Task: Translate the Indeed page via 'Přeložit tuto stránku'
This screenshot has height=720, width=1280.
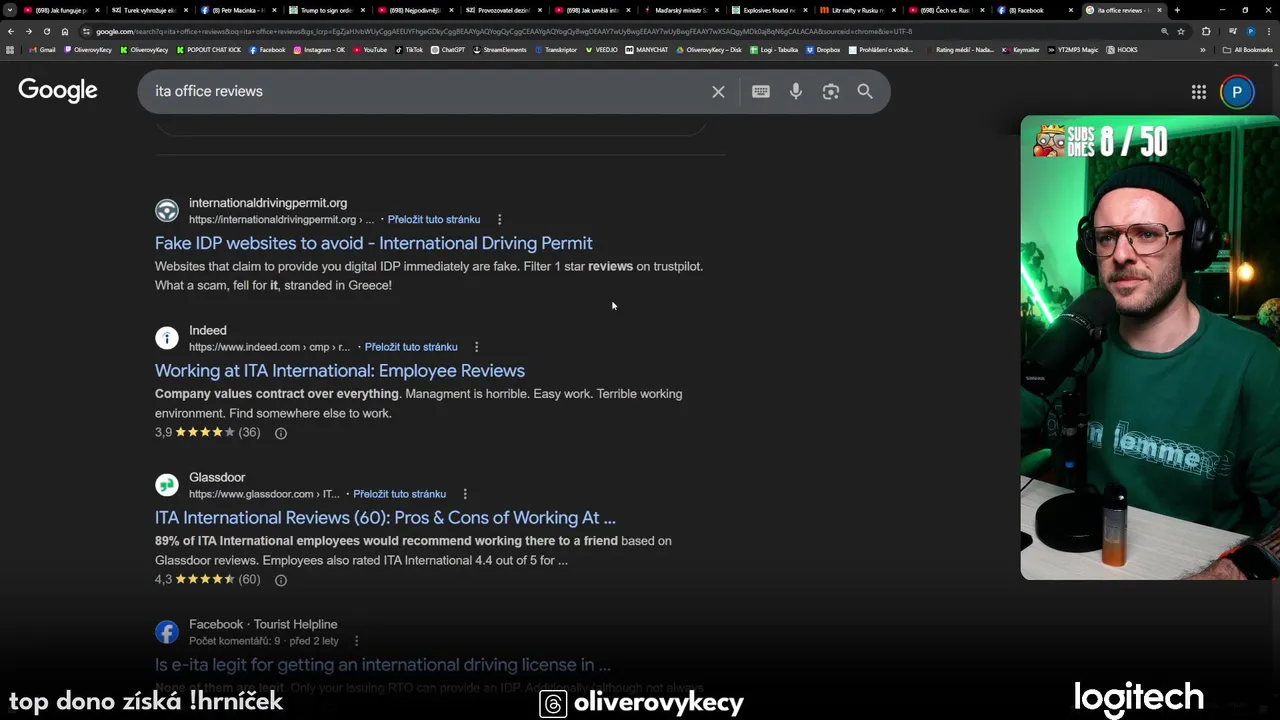Action: click(411, 347)
